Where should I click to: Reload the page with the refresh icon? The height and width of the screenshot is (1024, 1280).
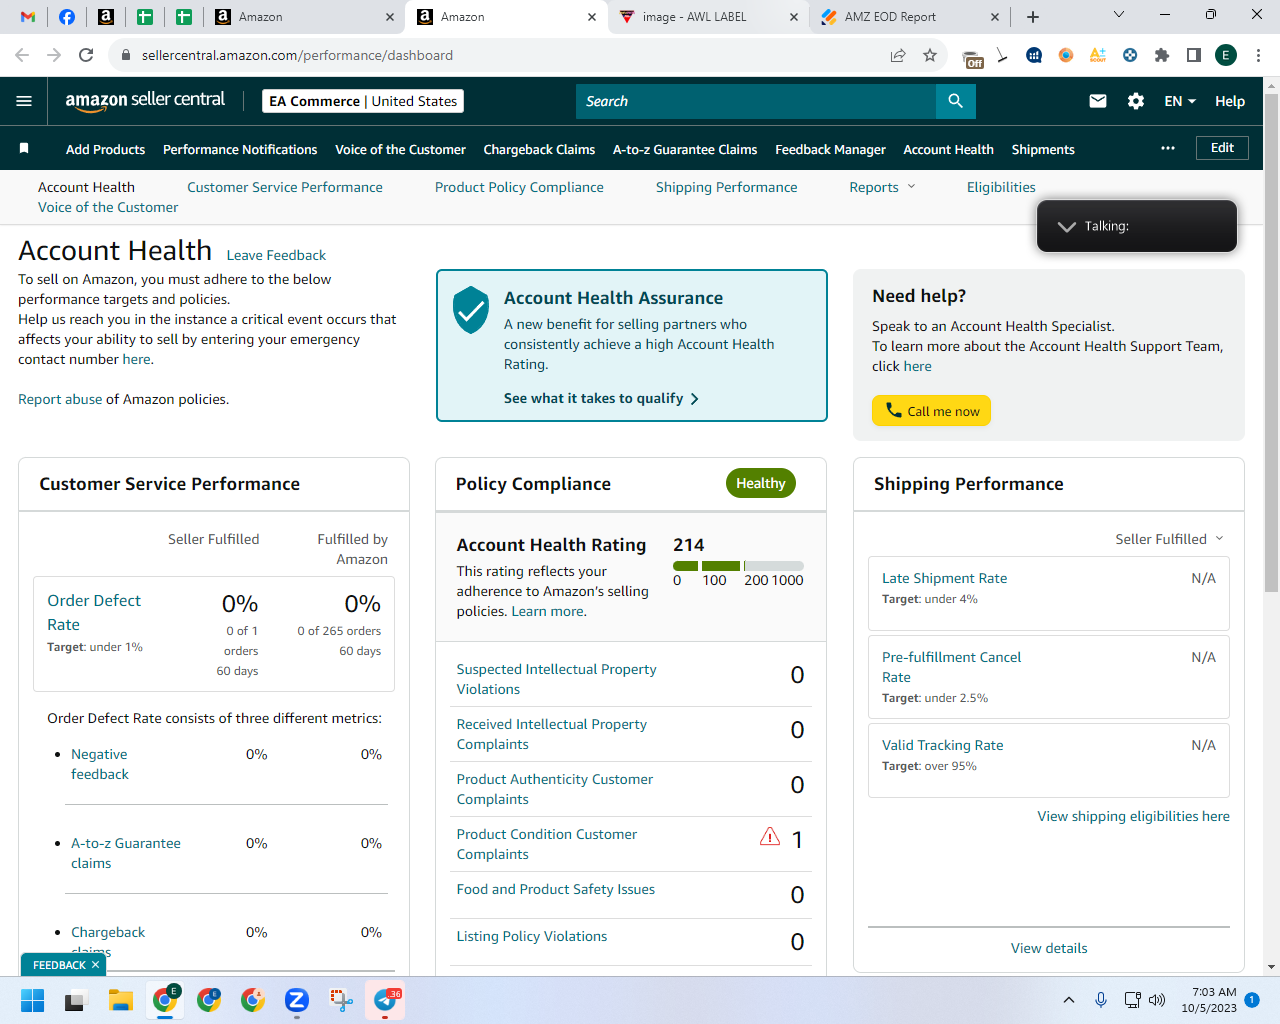pyautogui.click(x=86, y=55)
